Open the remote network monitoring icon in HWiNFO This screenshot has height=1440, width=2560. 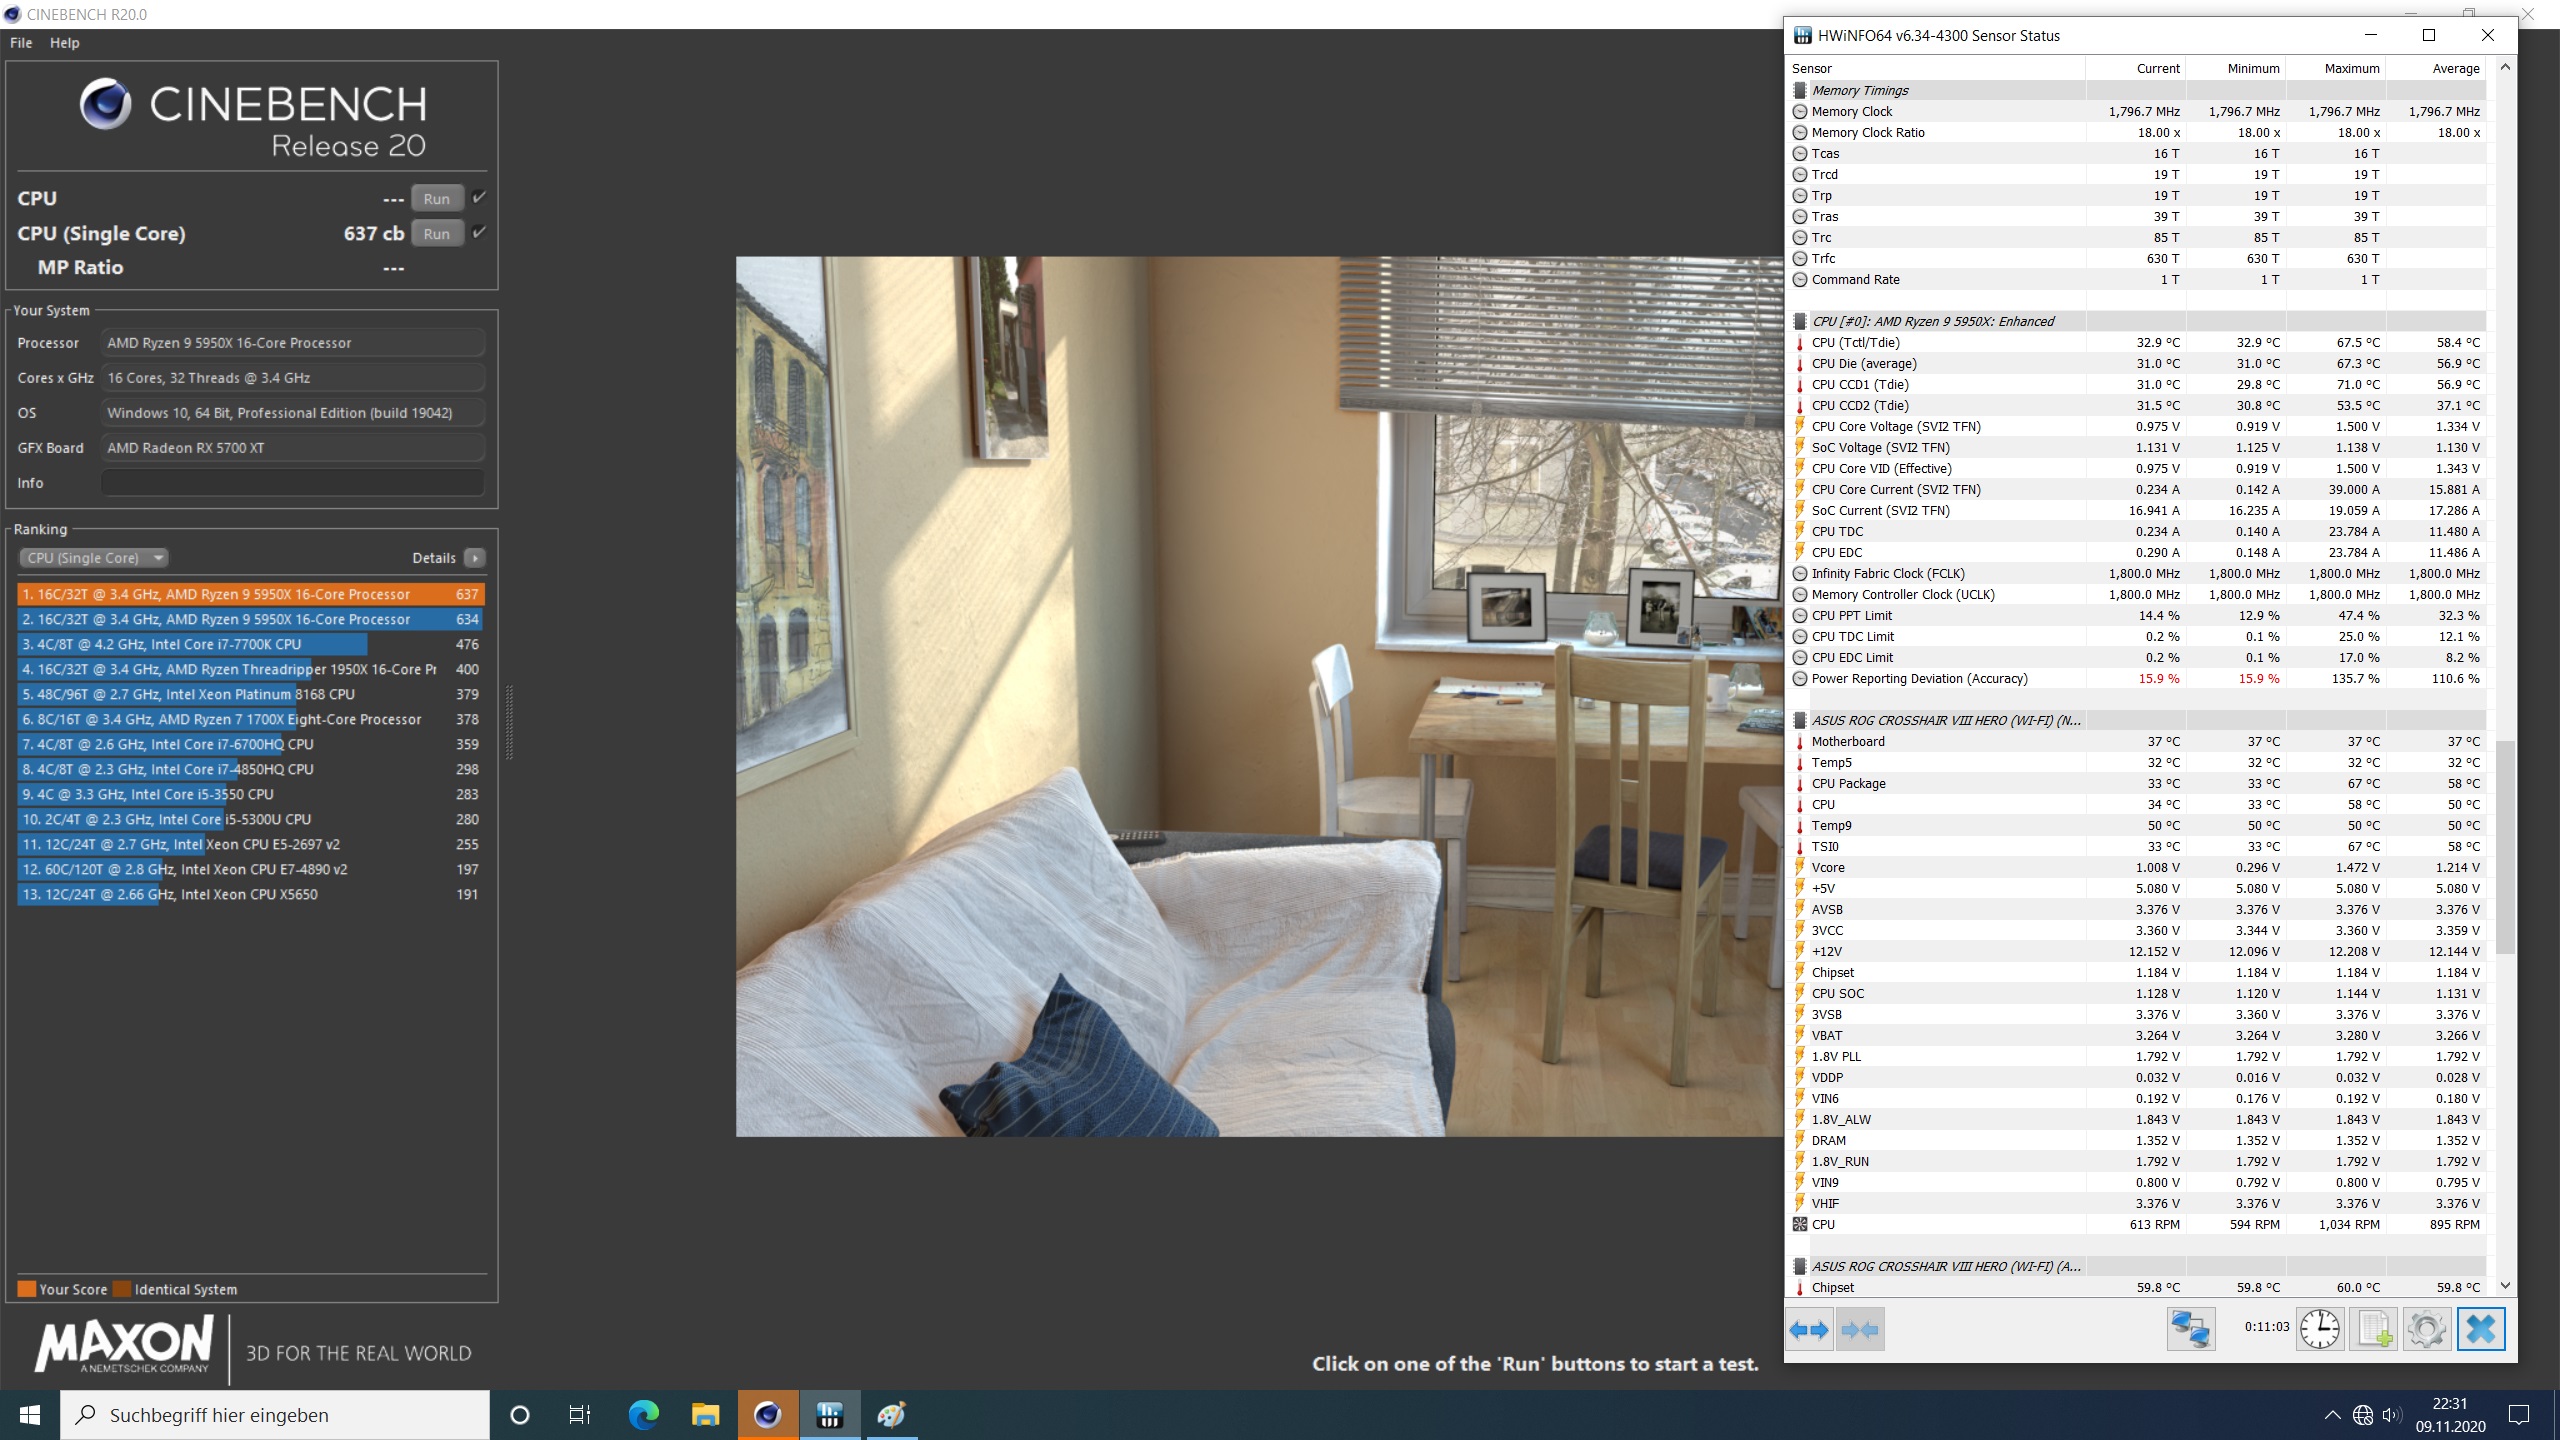(x=2190, y=1330)
